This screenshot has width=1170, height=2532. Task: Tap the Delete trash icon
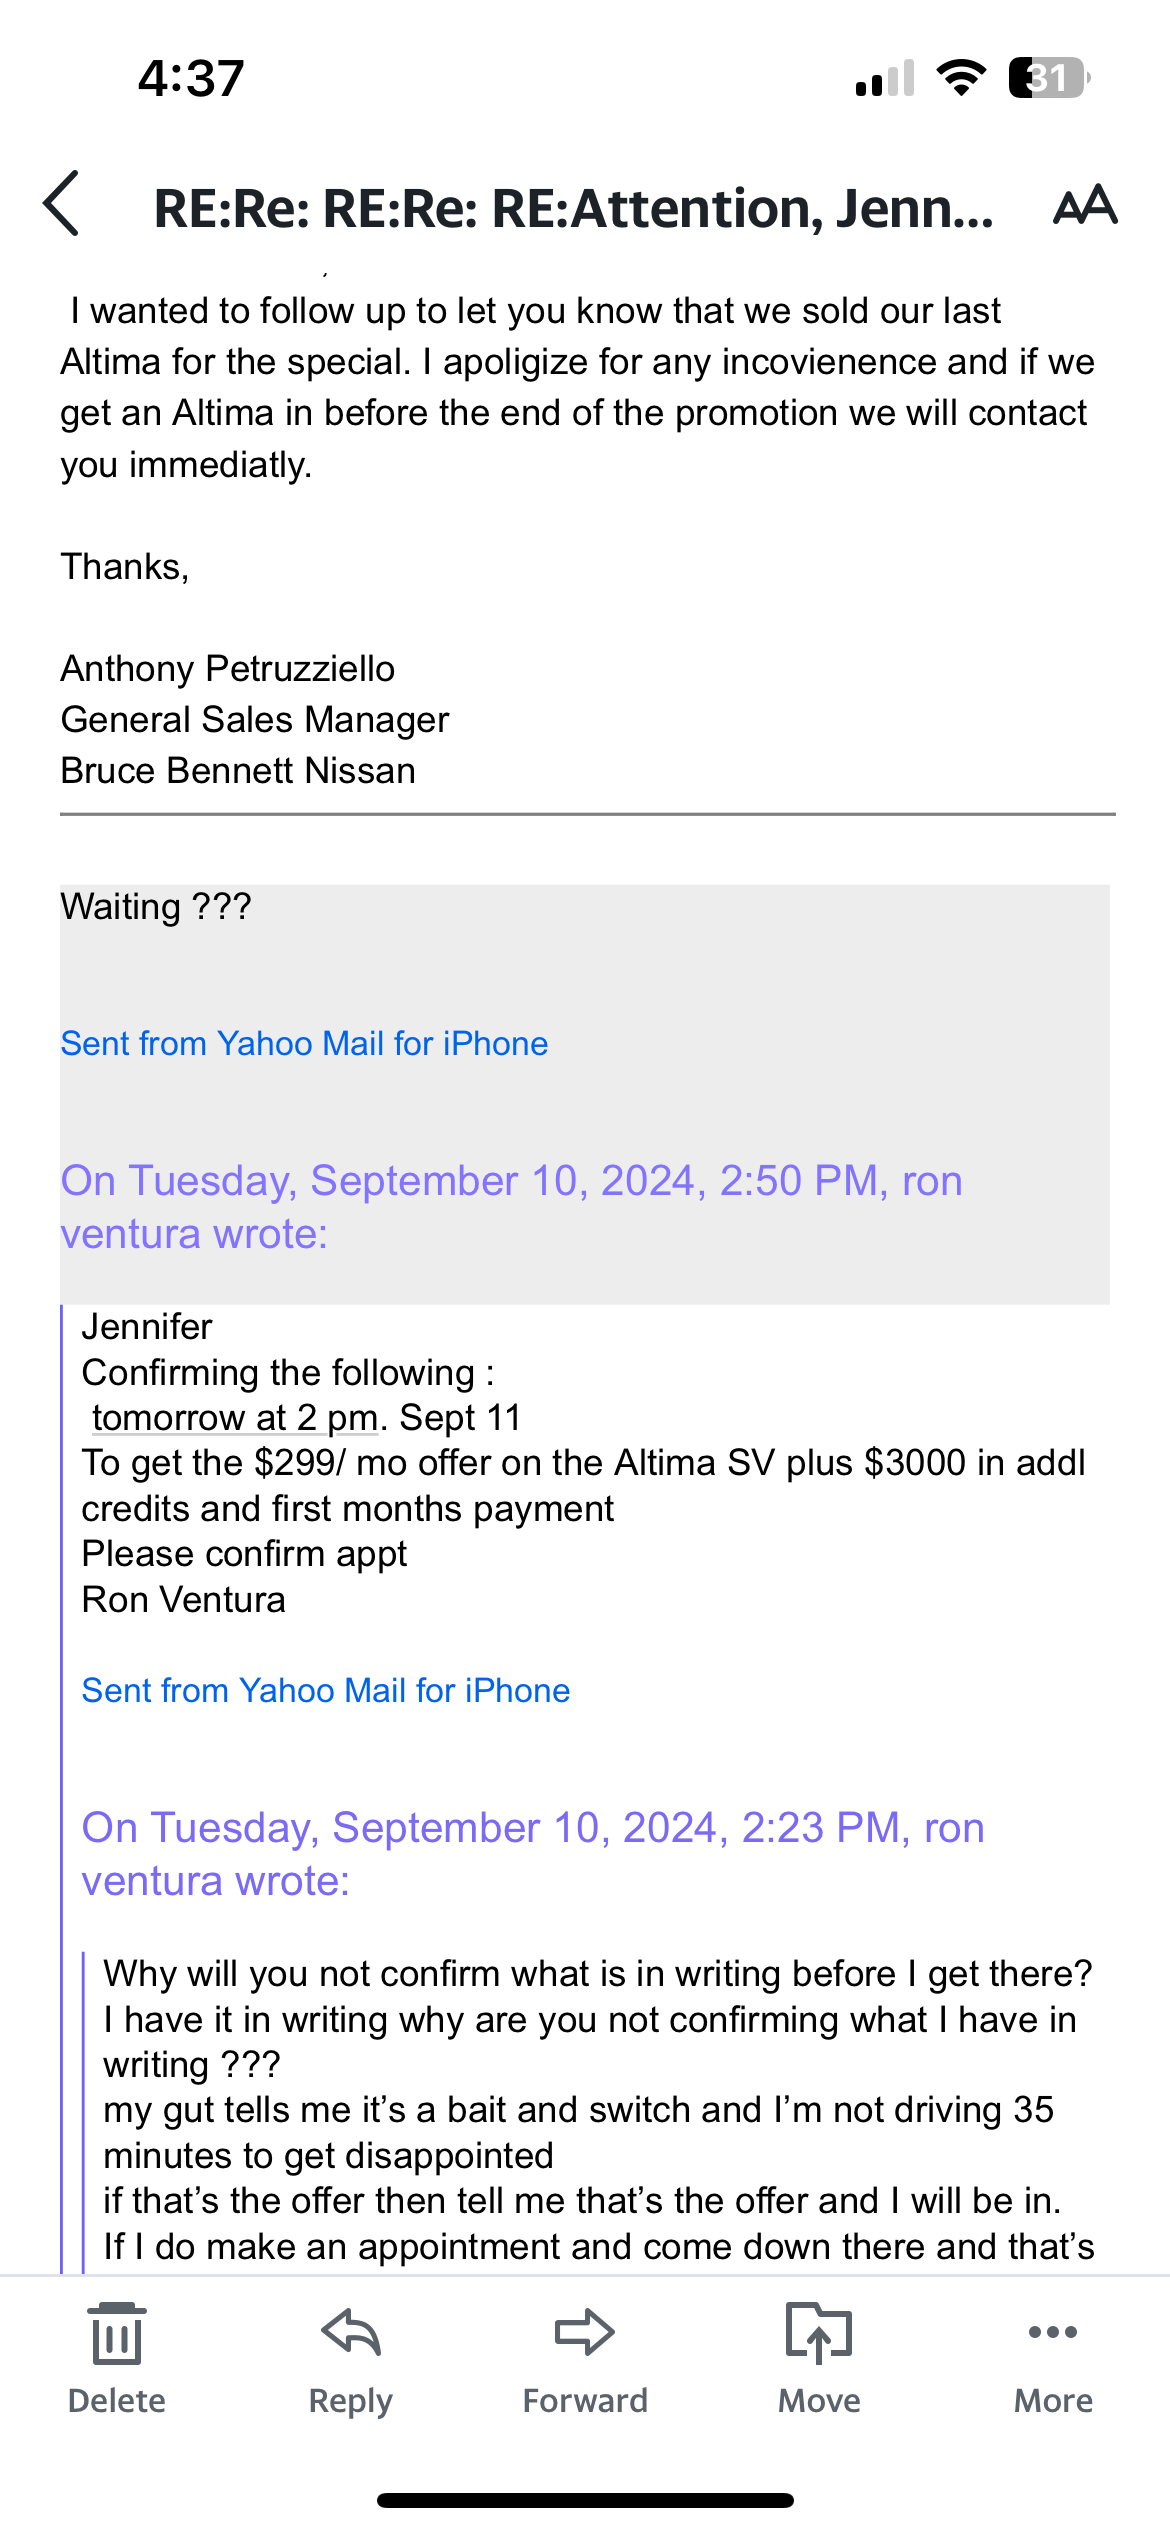(x=117, y=2333)
